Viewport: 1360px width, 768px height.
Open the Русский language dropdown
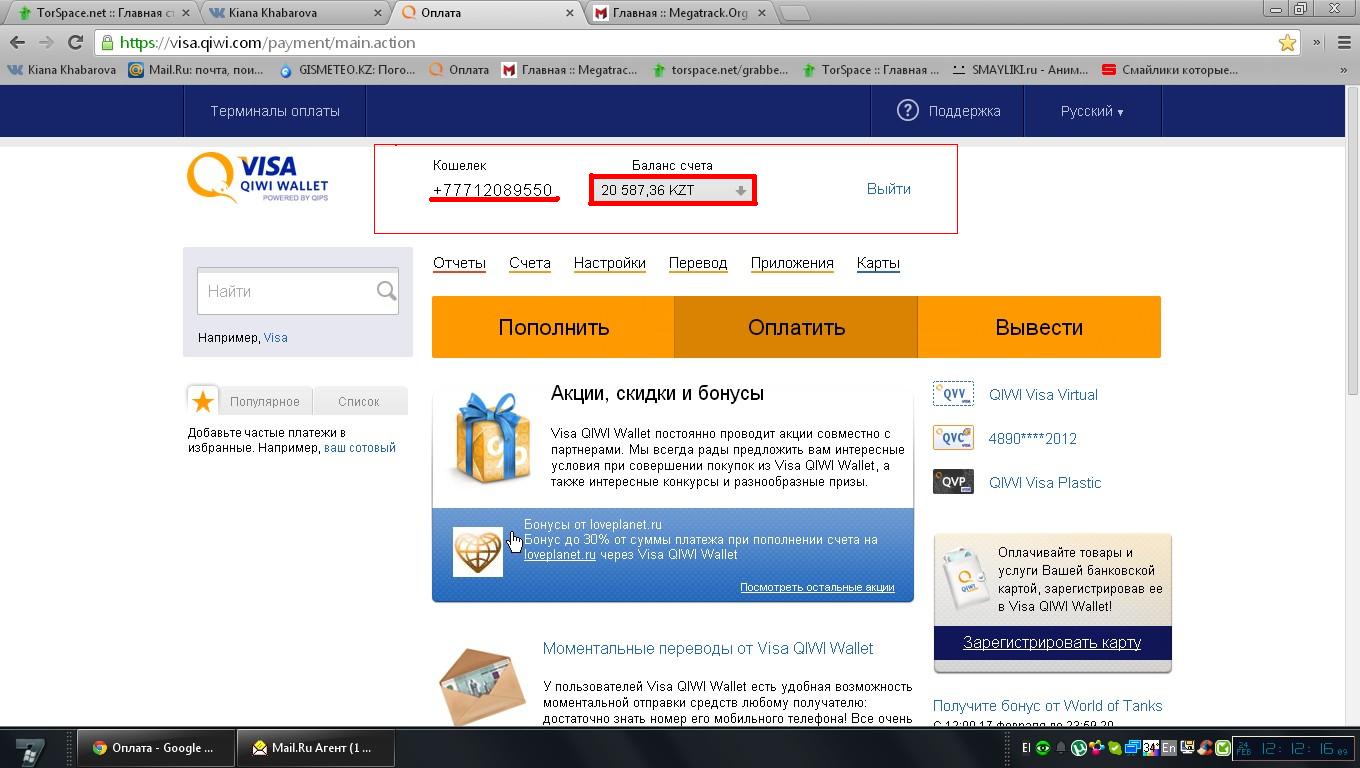pos(1091,111)
